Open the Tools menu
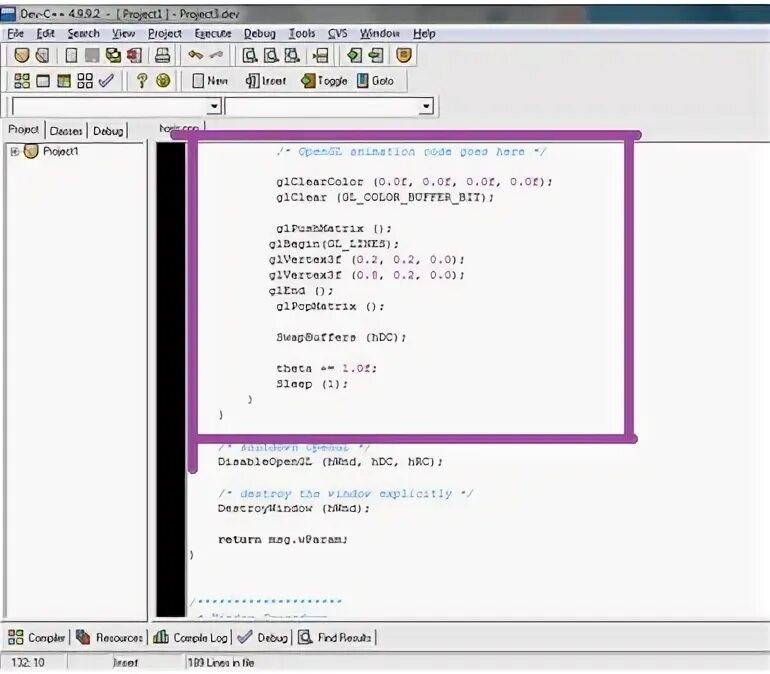Screen dimensions: 770x674 click(302, 33)
